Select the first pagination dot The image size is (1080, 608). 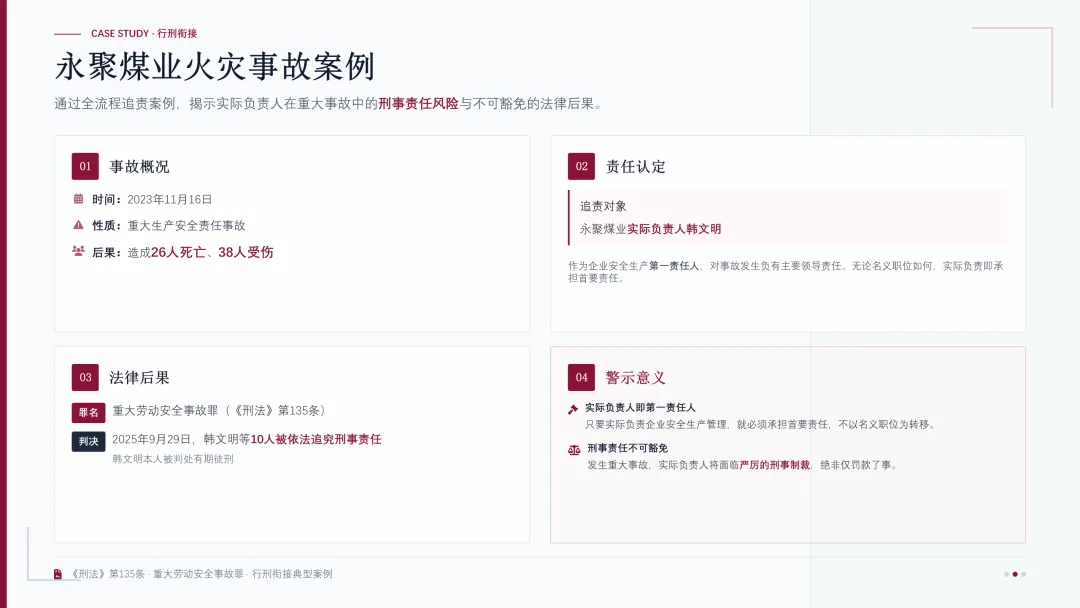(x=1006, y=574)
